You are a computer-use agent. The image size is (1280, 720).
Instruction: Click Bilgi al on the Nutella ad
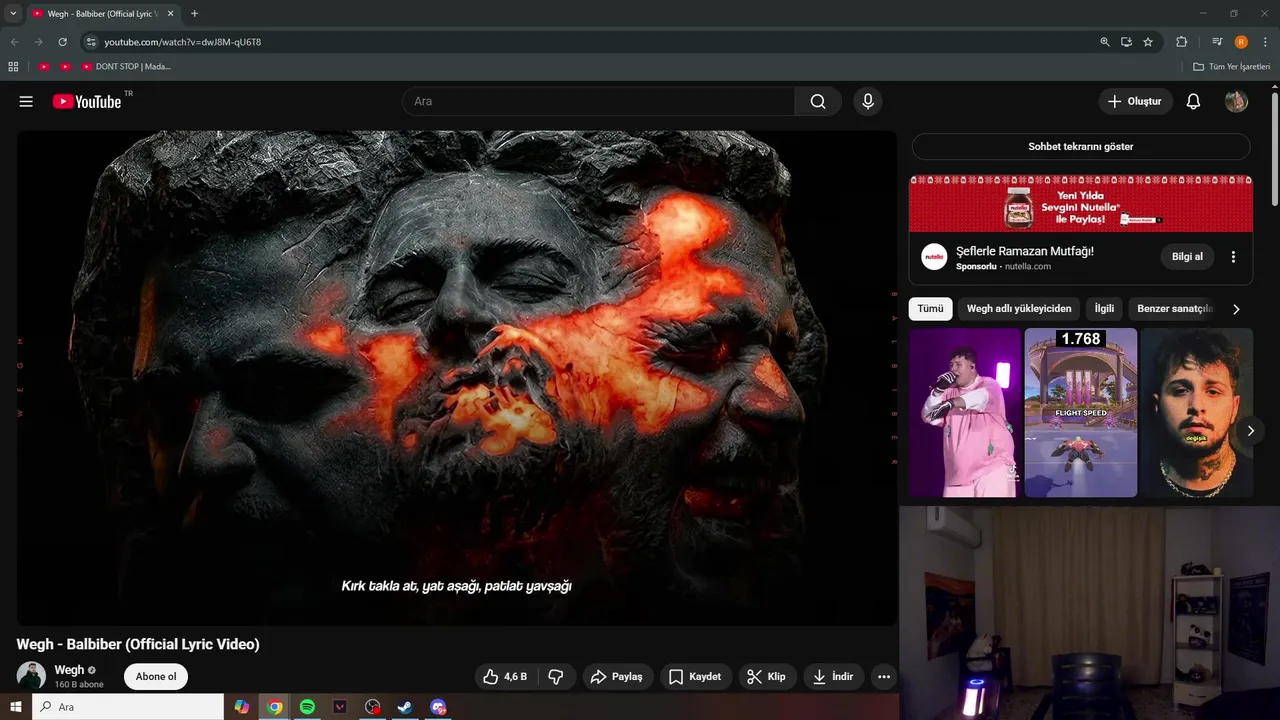coord(1187,257)
